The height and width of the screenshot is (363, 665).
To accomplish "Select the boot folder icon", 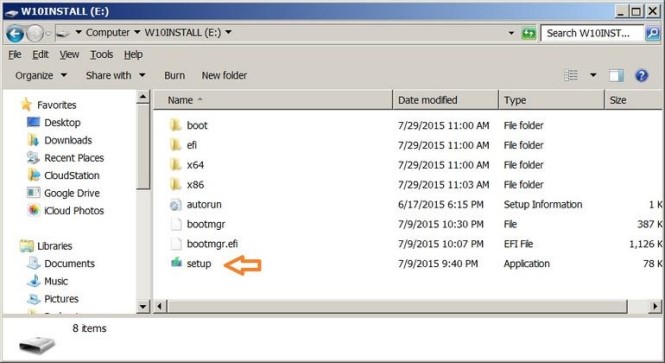I will pos(176,125).
